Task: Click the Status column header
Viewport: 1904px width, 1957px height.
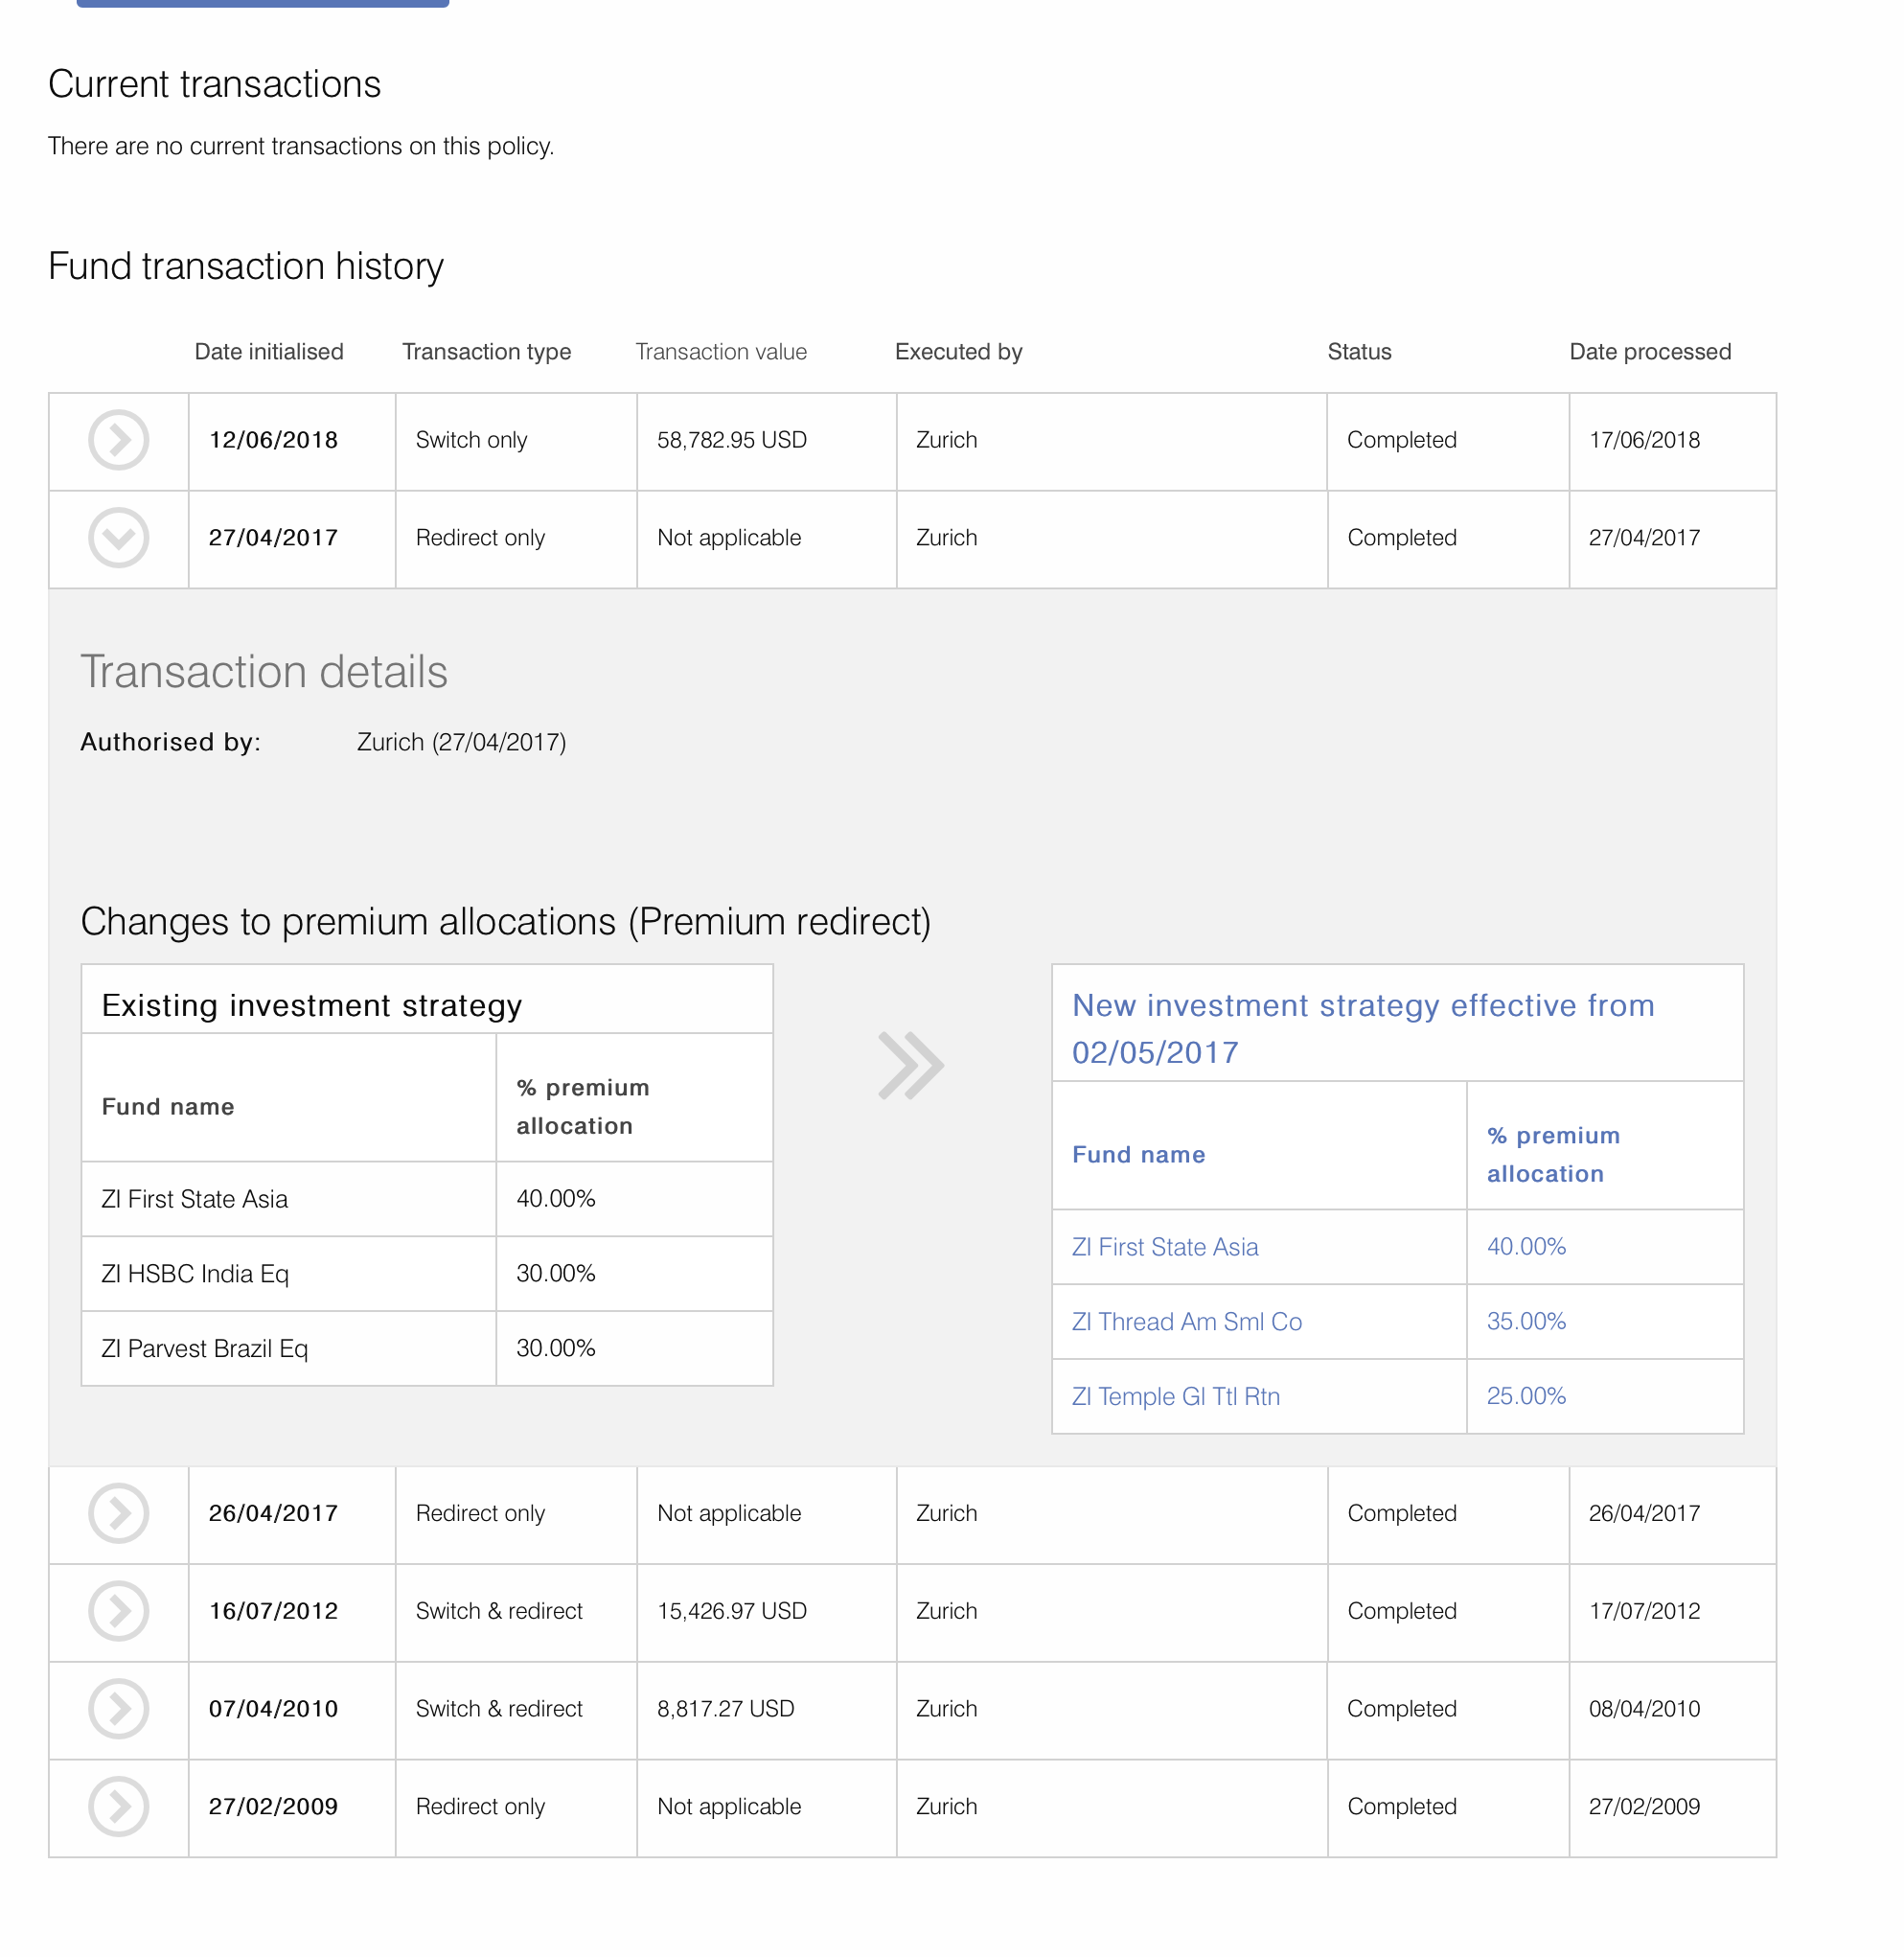Action: 1359,352
